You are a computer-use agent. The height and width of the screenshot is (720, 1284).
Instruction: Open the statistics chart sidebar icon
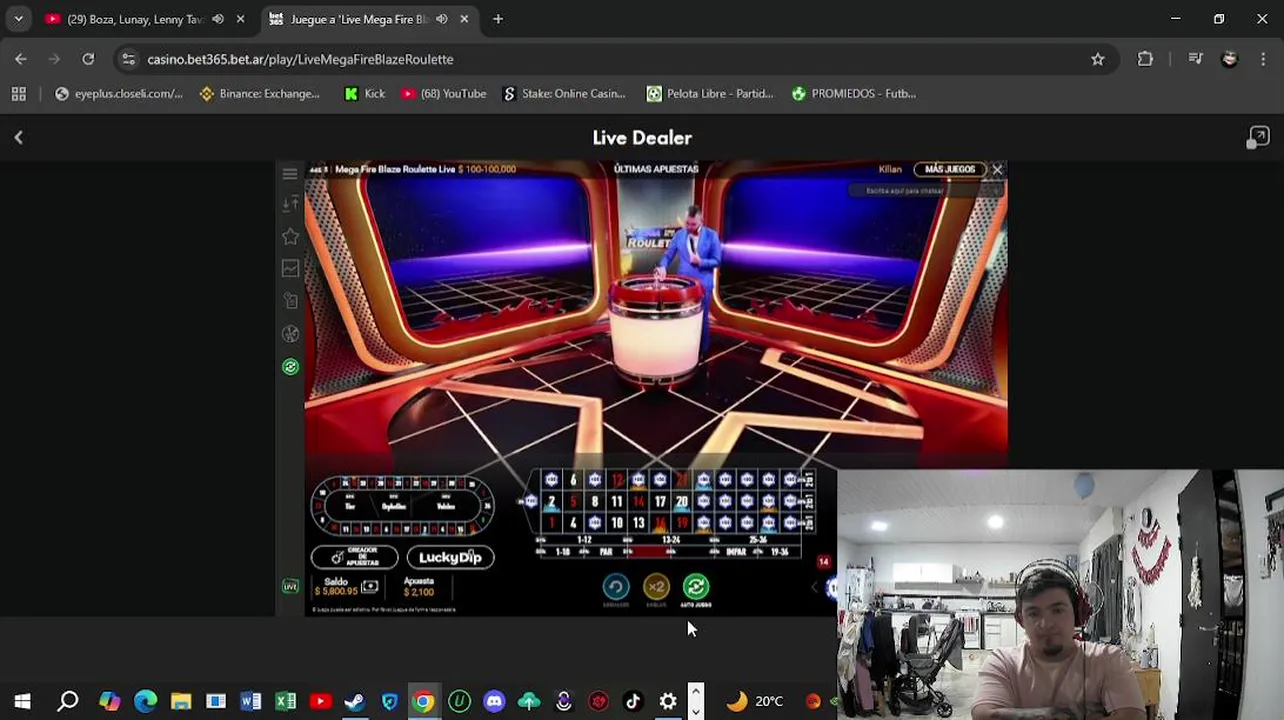pos(290,268)
